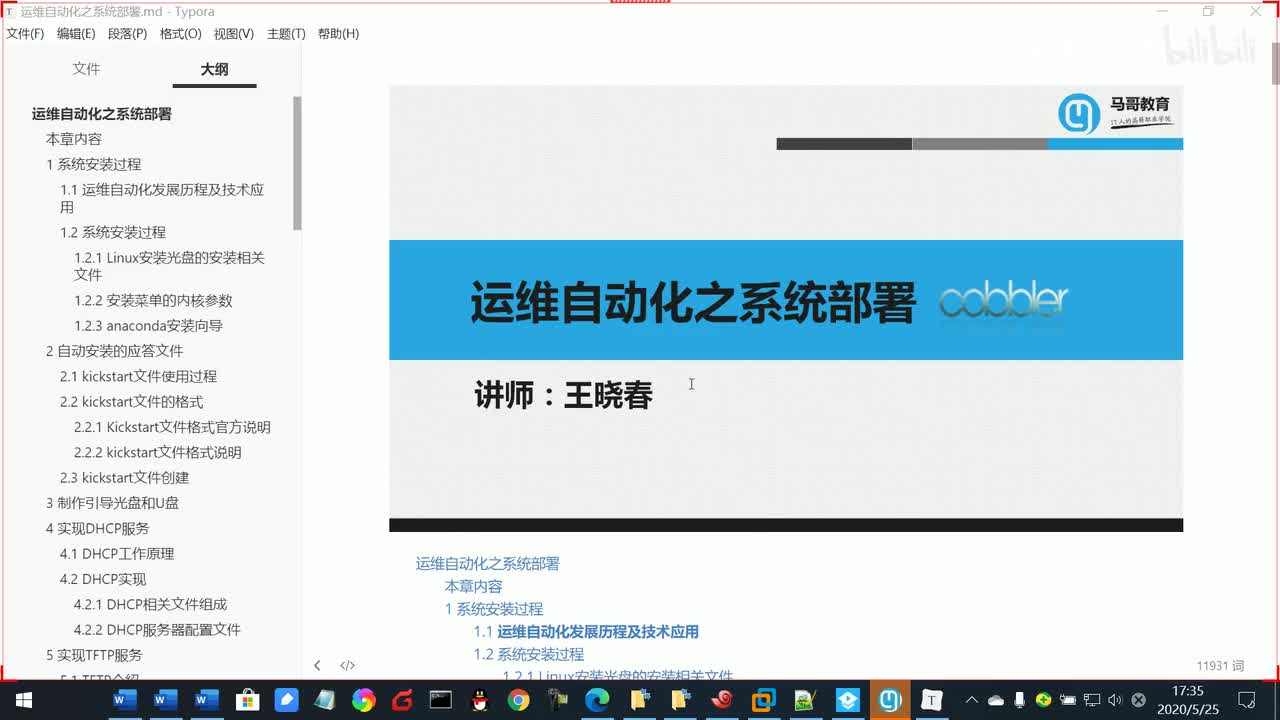
Task: Open the volume speaker tray icon
Action: point(1115,700)
